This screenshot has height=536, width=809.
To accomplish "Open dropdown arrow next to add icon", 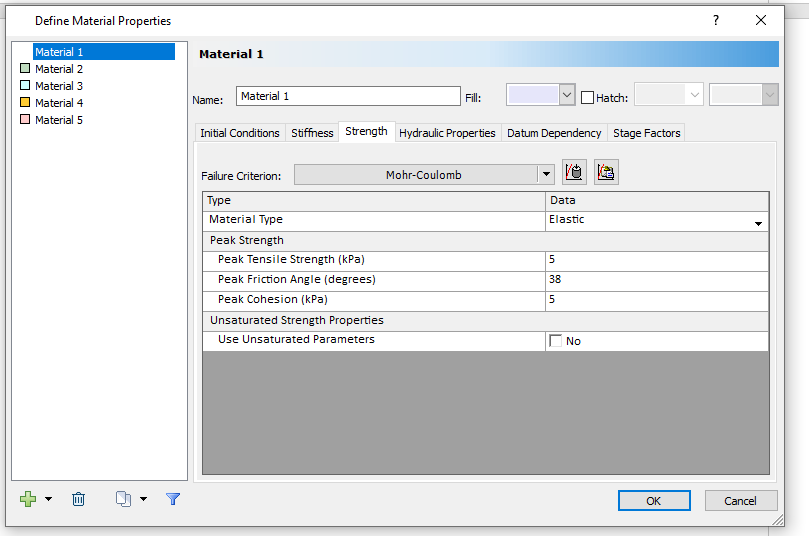I will pyautogui.click(x=48, y=499).
